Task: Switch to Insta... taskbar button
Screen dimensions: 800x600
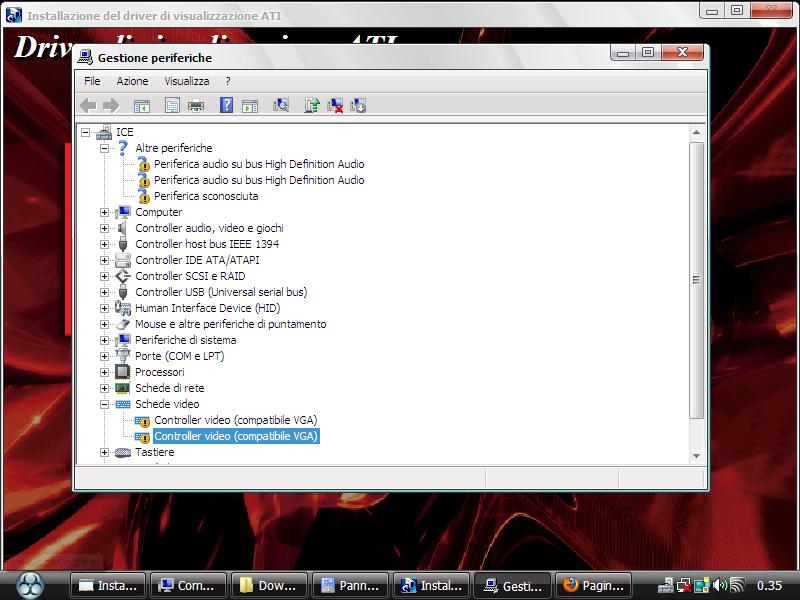Action: 108,585
